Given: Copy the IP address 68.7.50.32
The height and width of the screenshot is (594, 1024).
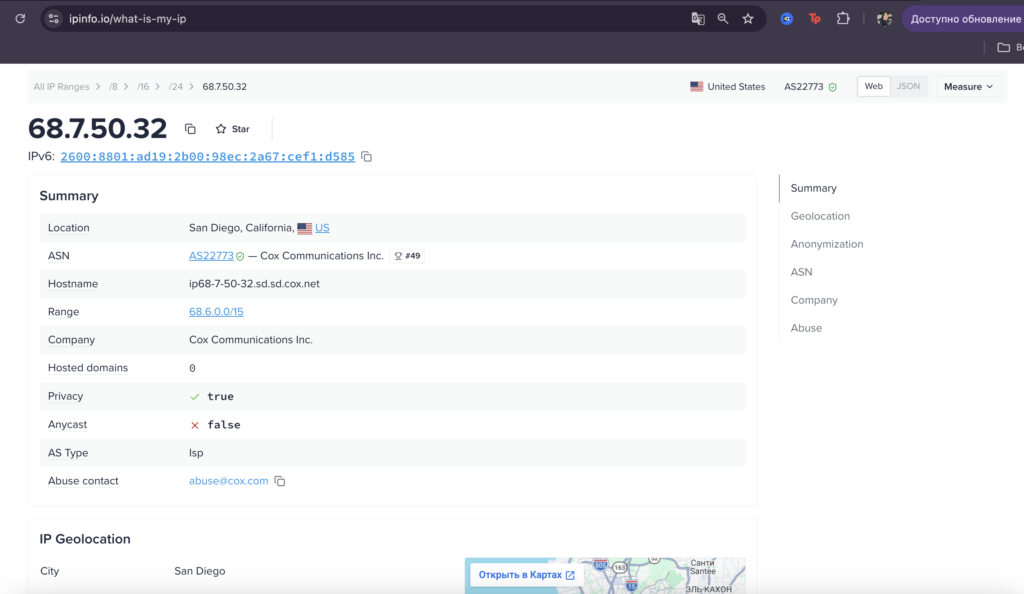Looking at the screenshot, I should [x=190, y=129].
